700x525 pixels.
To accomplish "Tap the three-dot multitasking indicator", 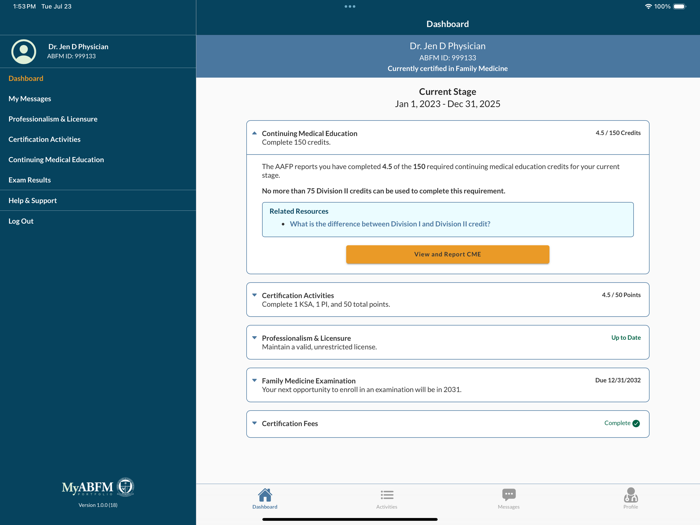I will (350, 6).
